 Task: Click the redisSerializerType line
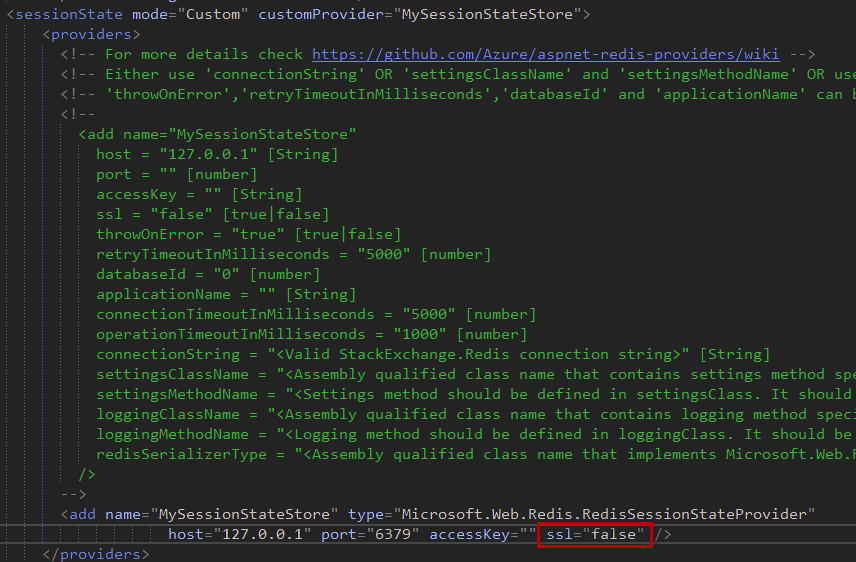pyautogui.click(x=476, y=454)
